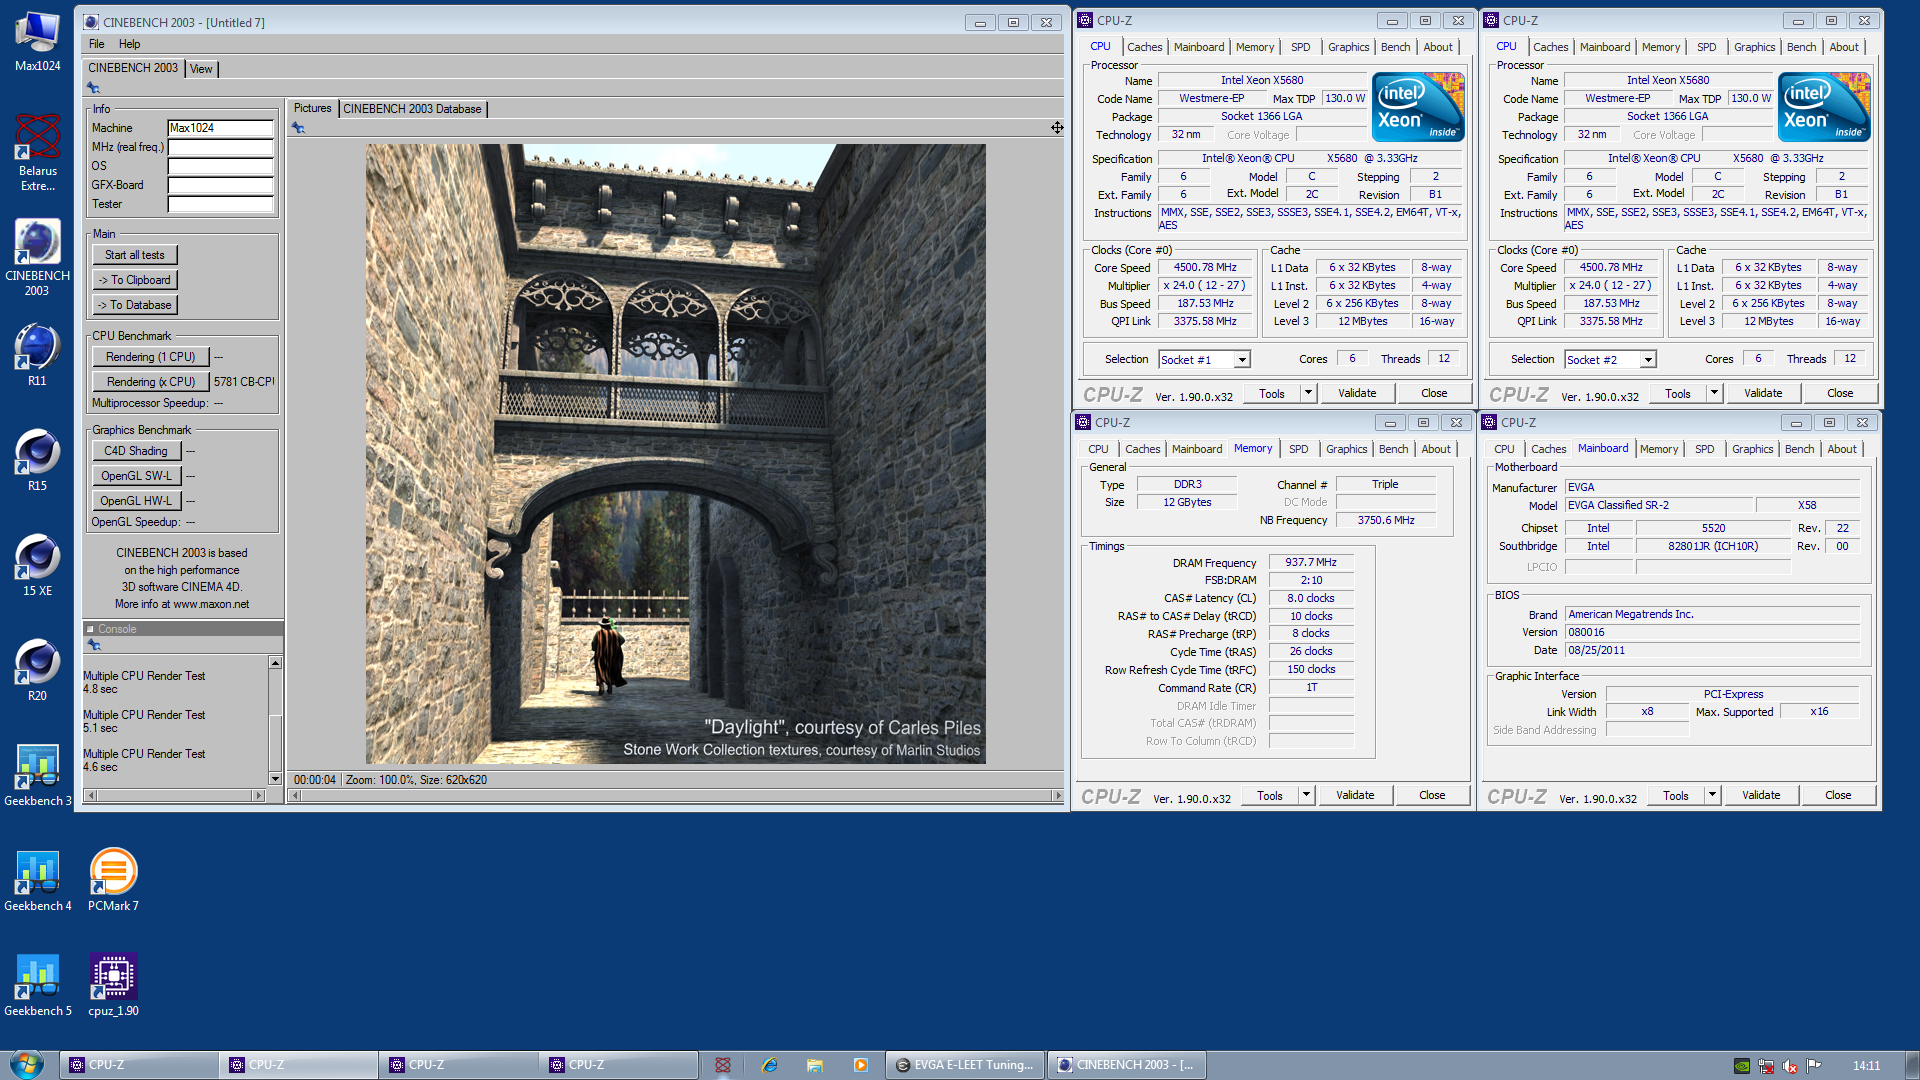This screenshot has width=1920, height=1080.
Task: Expand Tools arrow in Socket #1 CPU-Z window
Action: coord(1308,393)
